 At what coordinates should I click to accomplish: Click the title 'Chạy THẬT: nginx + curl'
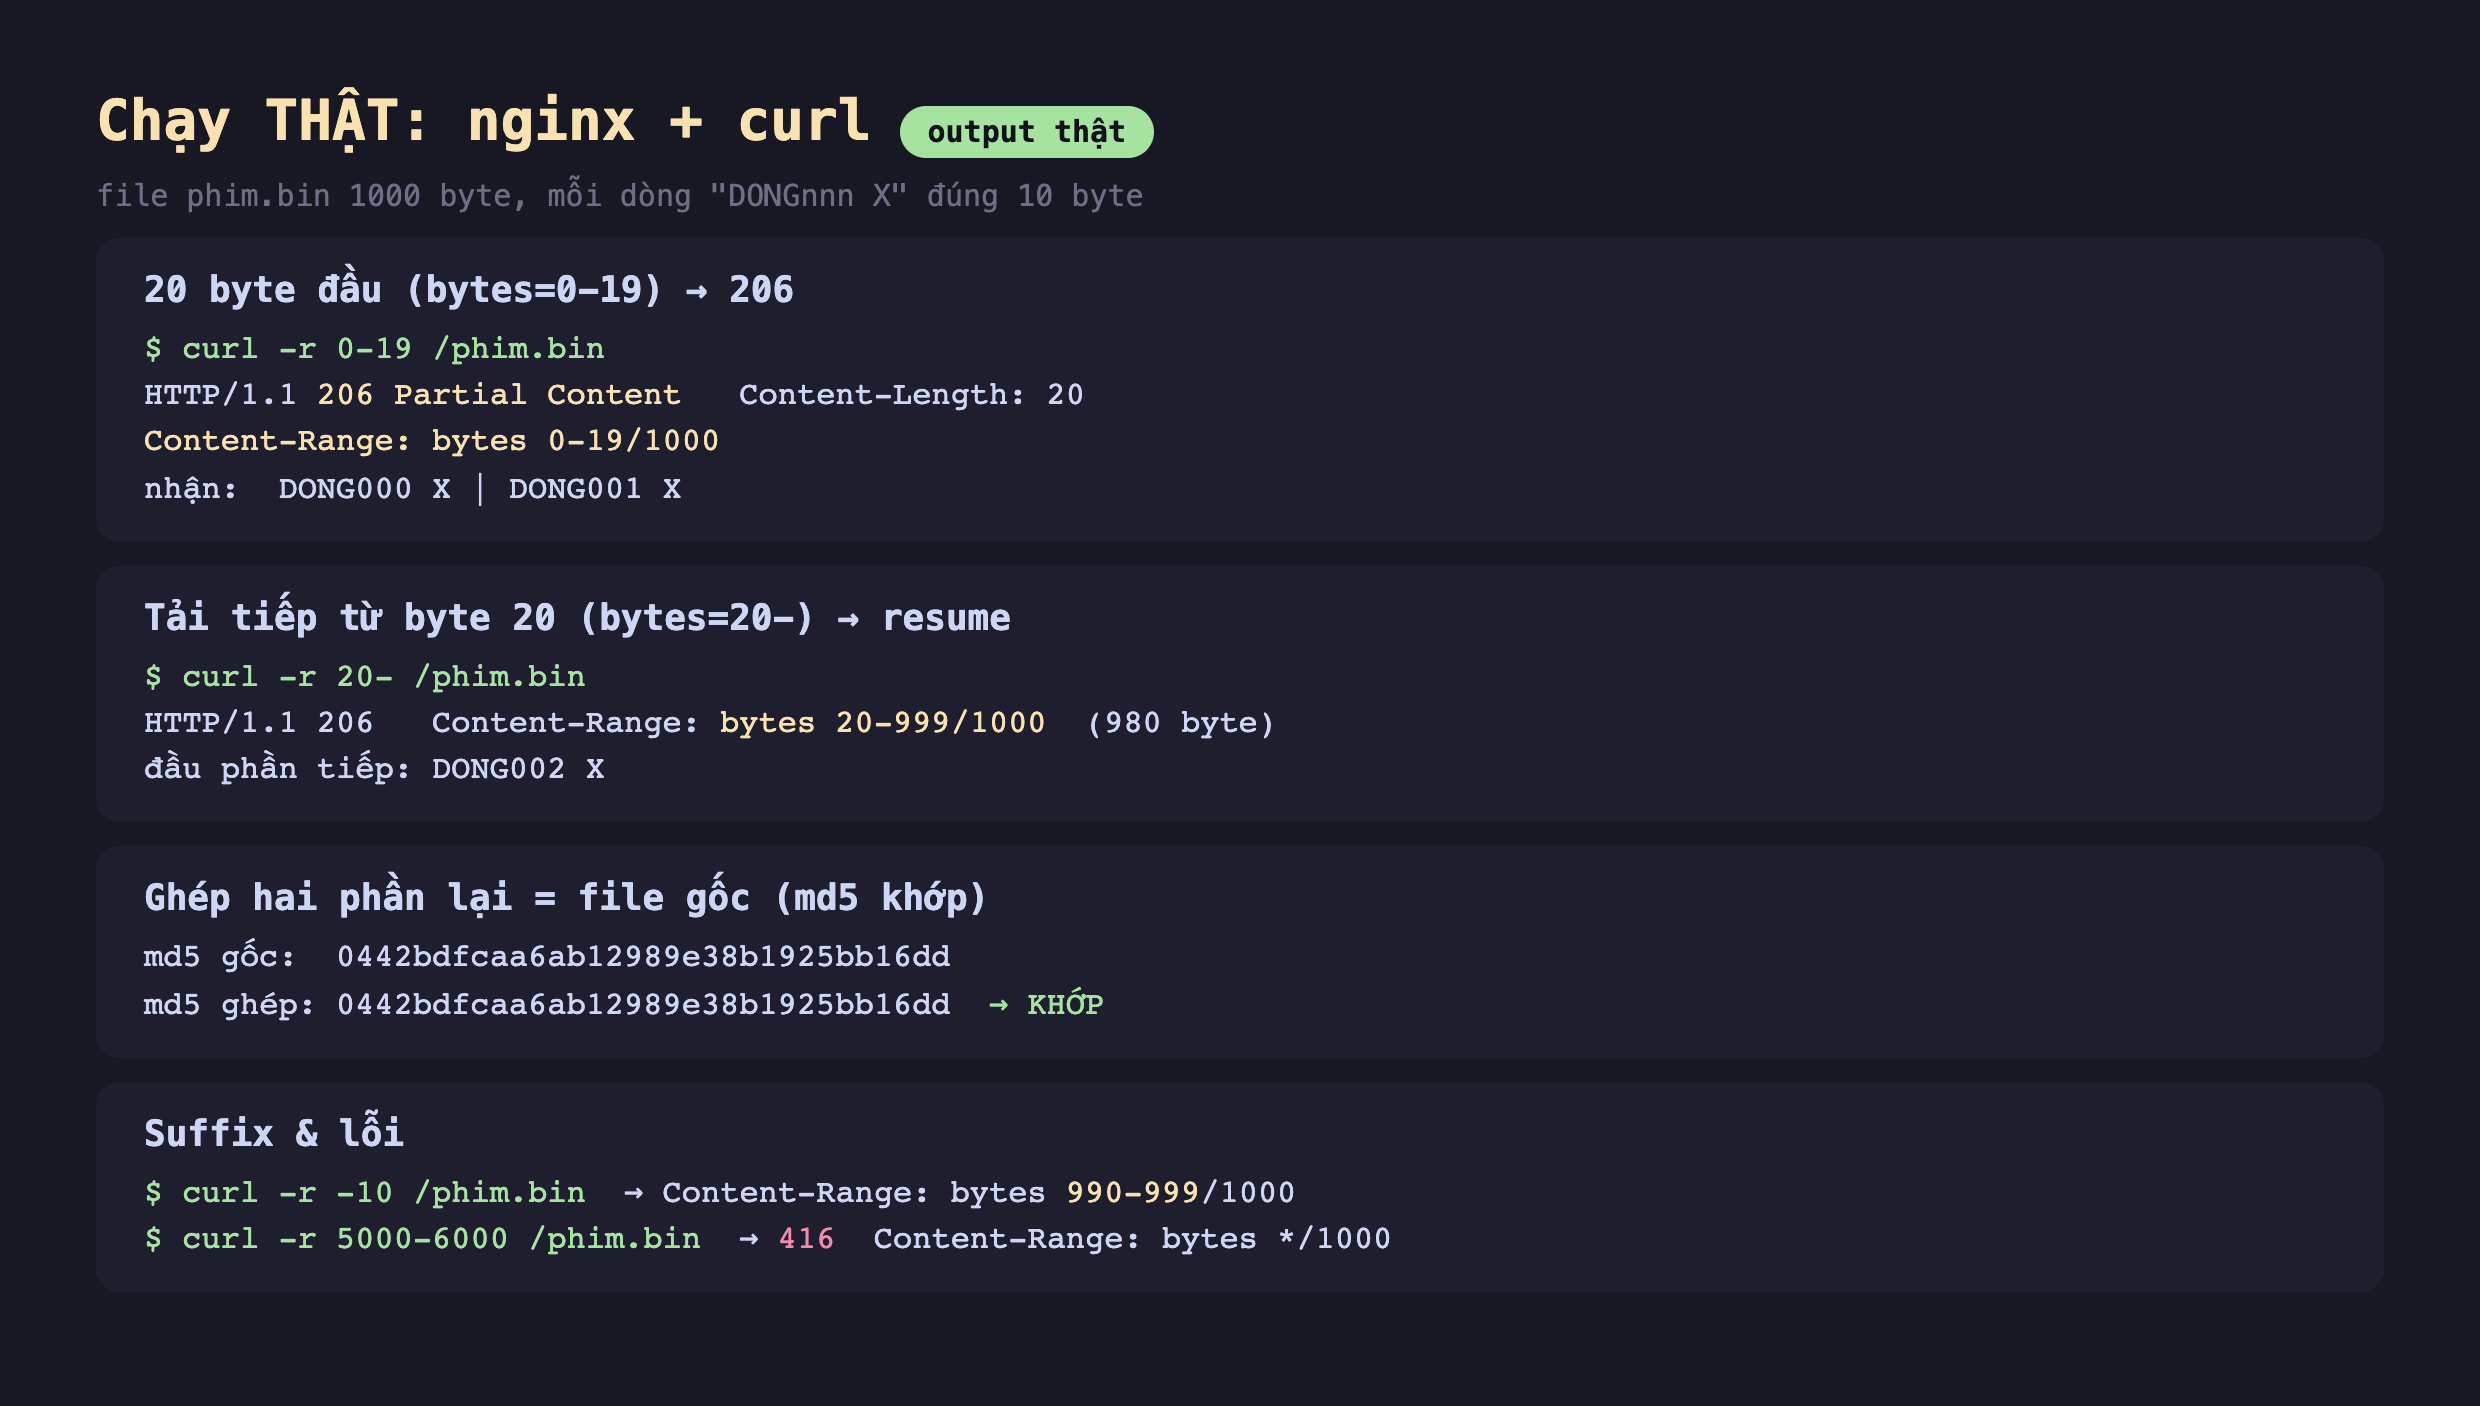[483, 122]
